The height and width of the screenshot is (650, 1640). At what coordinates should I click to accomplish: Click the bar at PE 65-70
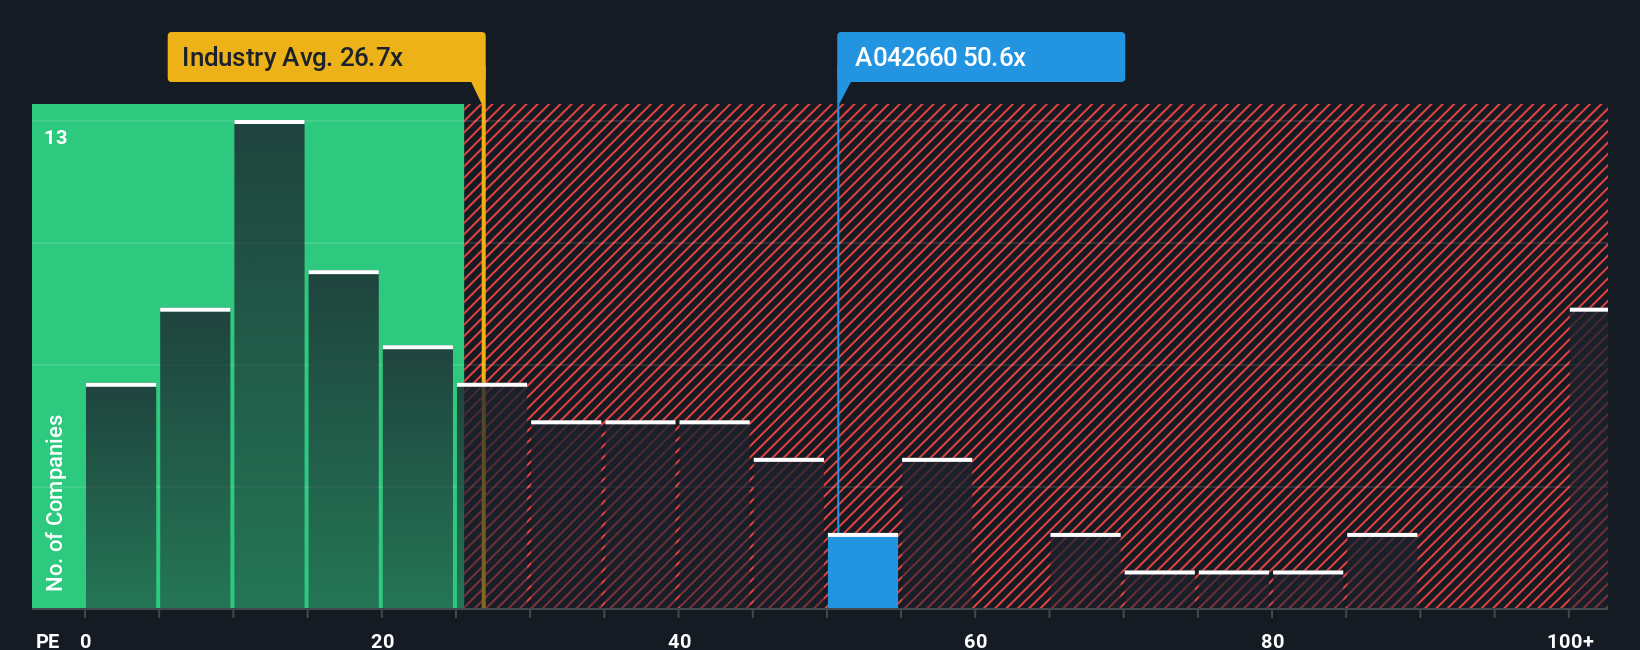pyautogui.click(x=1085, y=571)
